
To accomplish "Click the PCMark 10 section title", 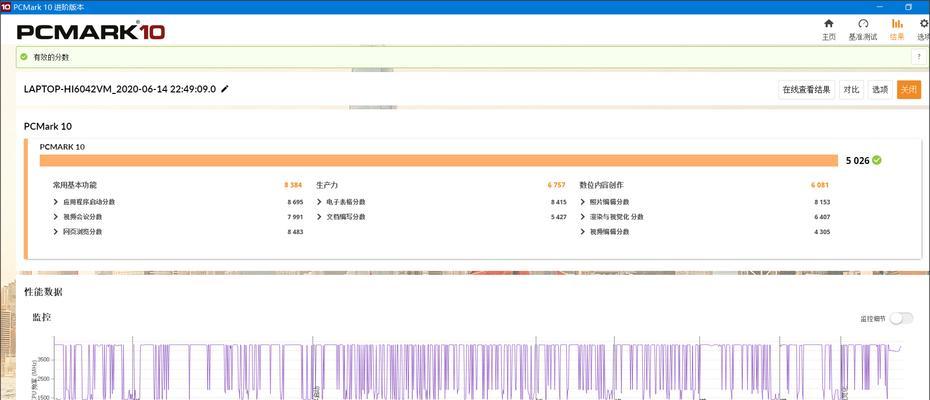I will (x=48, y=126).
